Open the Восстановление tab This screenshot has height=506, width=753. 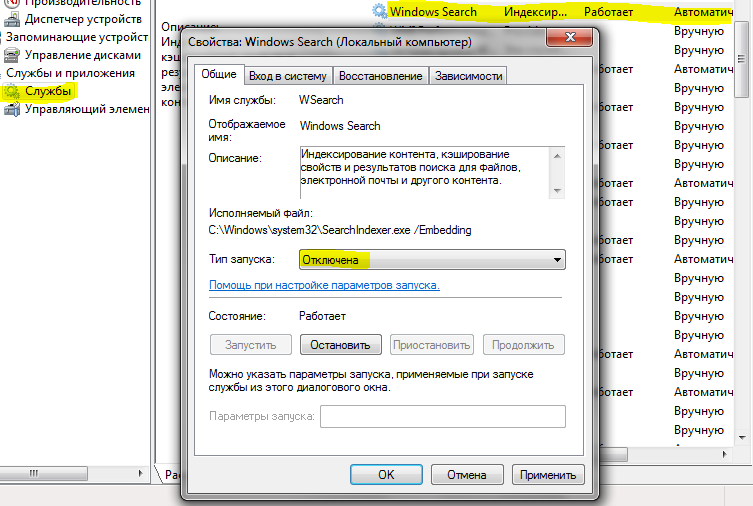(380, 76)
